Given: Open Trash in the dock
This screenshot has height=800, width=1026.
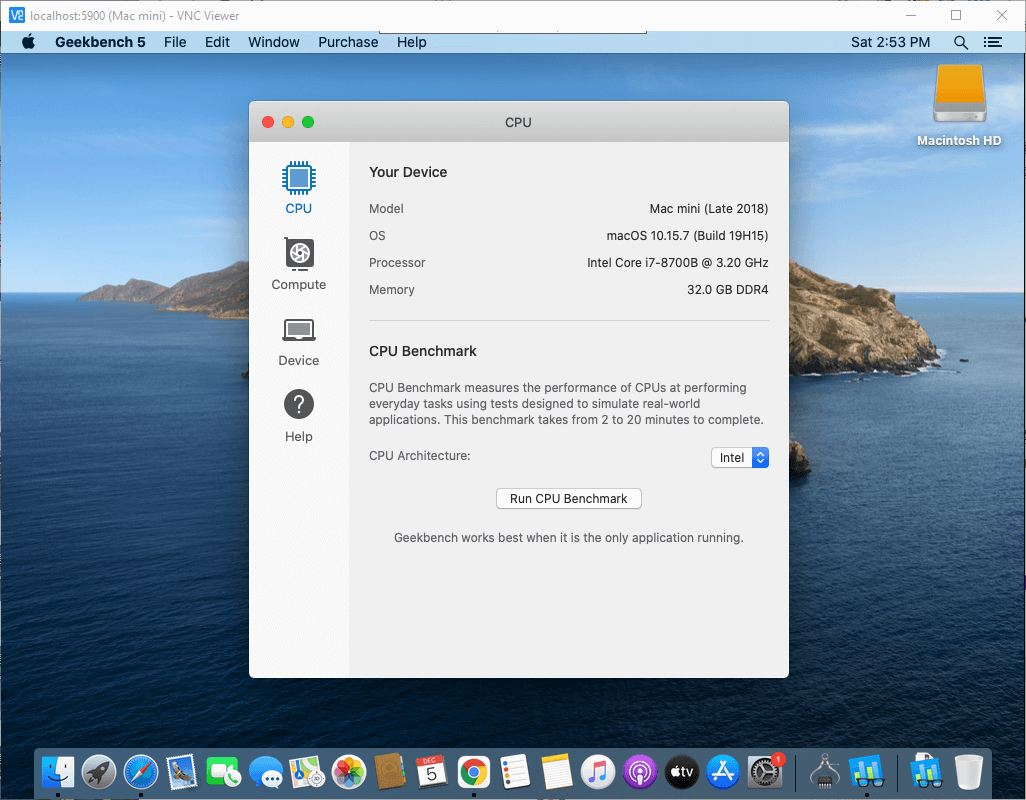Looking at the screenshot, I should click(x=968, y=771).
